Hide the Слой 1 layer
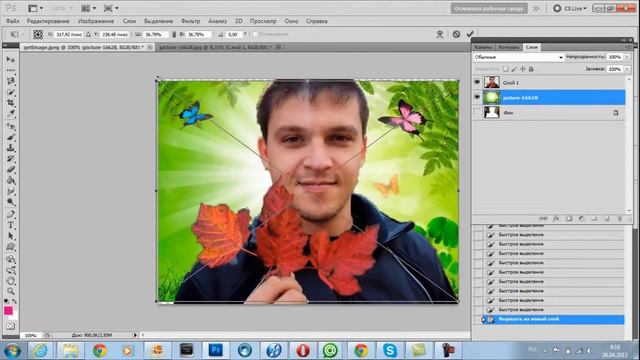640x360 pixels. point(477,82)
